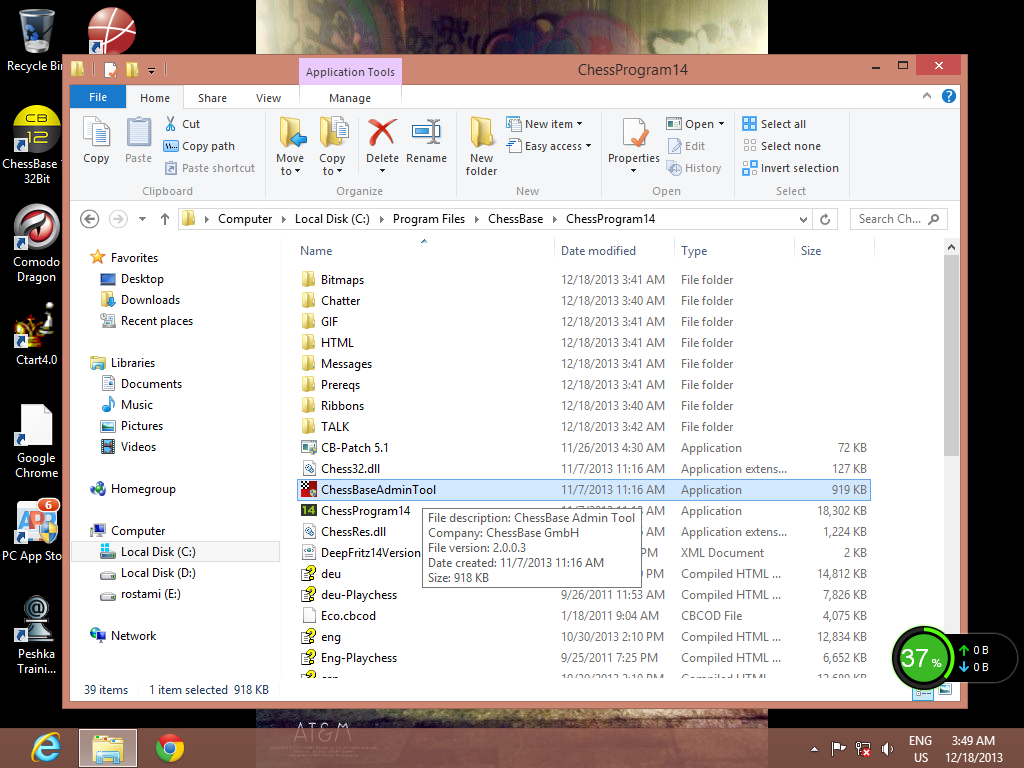Click Copy path in the ribbon
This screenshot has height=768, width=1024.
tap(199, 146)
